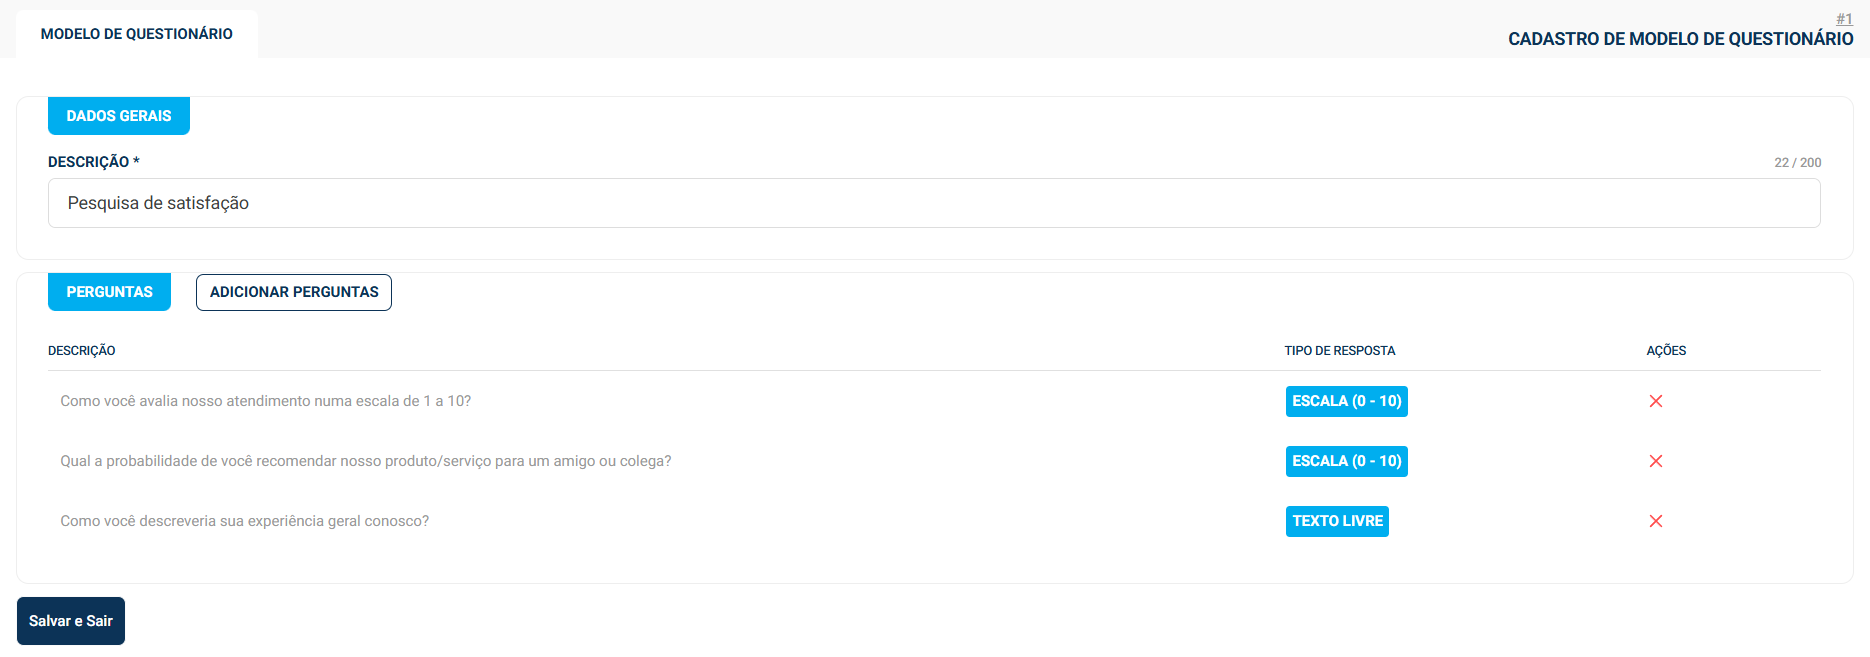Select the row 'Como você avalia nosso atendimento'
Viewport: 1870px width, 657px height.
(265, 401)
